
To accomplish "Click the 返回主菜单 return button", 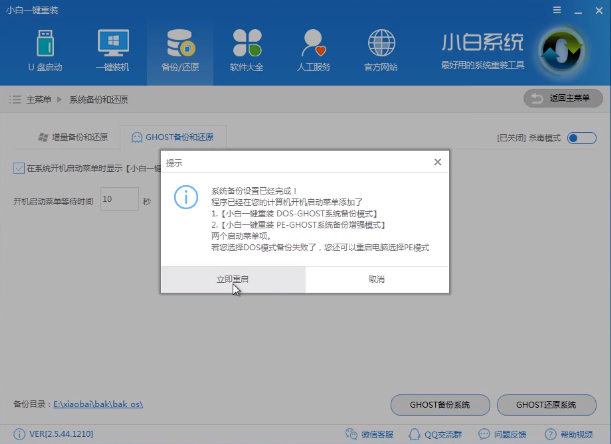I will pos(563,98).
